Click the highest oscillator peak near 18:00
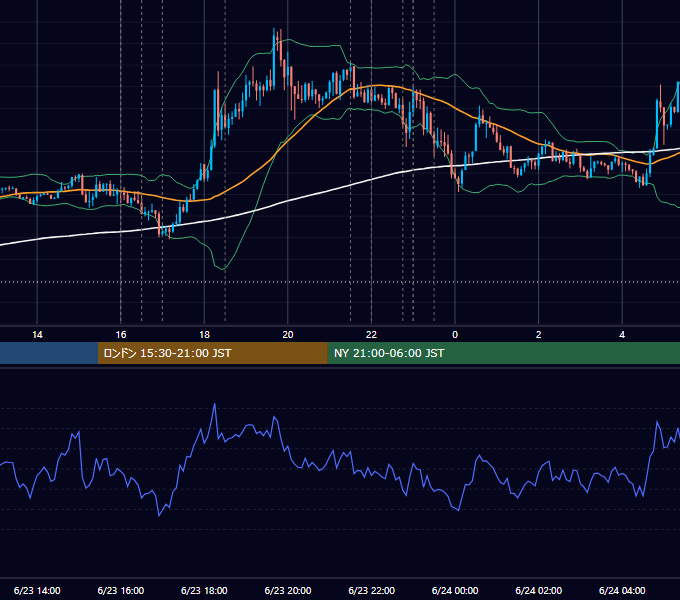This screenshot has height=600, width=680. 215,404
